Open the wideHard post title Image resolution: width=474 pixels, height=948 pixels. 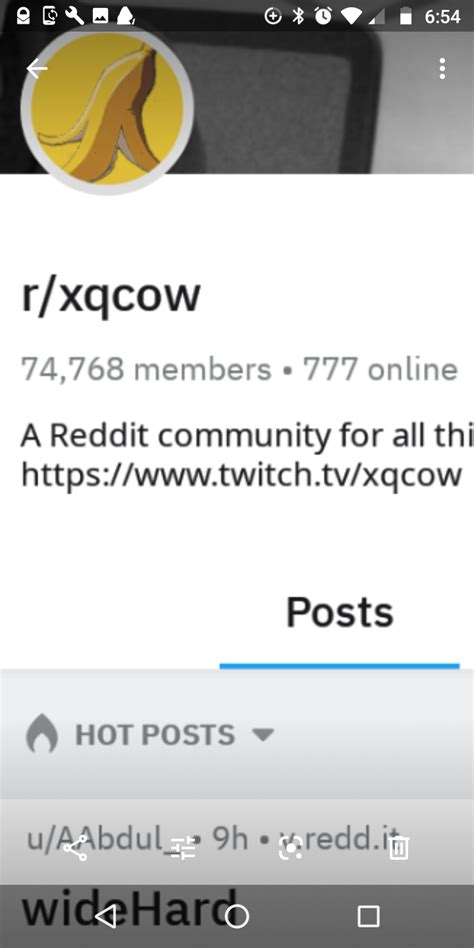coord(128,909)
